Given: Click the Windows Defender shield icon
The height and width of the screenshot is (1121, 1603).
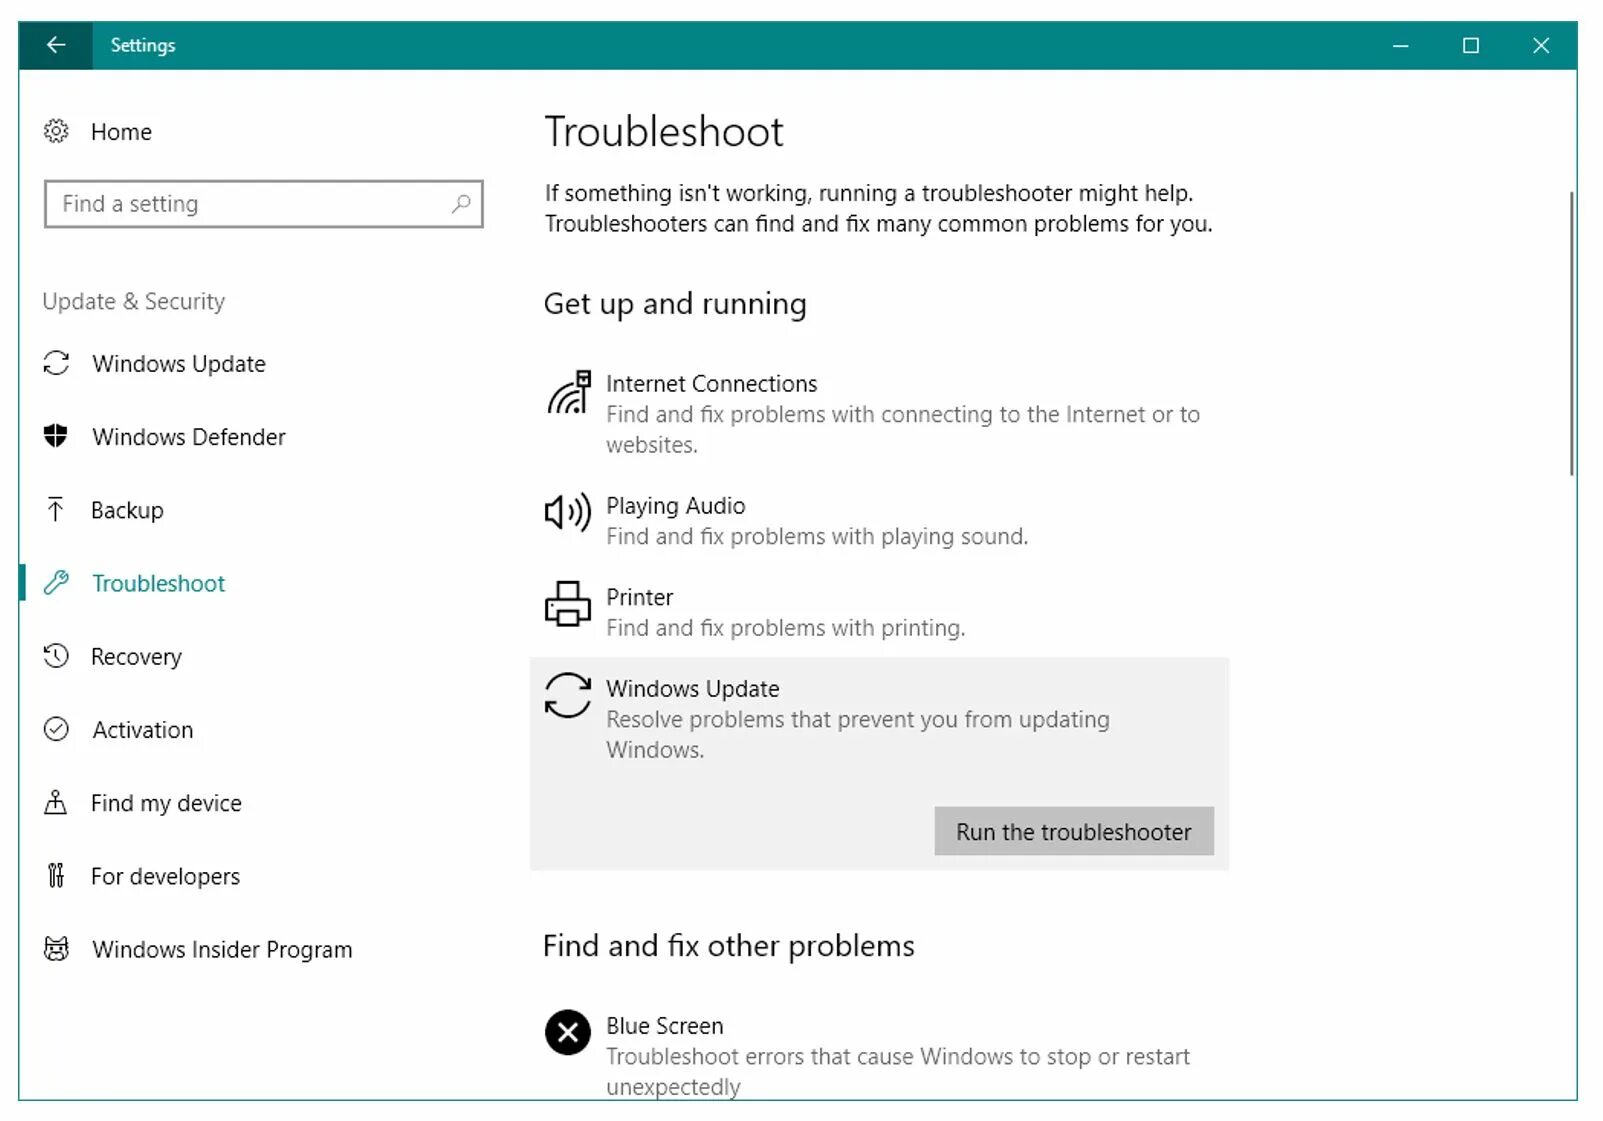Looking at the screenshot, I should tap(56, 436).
